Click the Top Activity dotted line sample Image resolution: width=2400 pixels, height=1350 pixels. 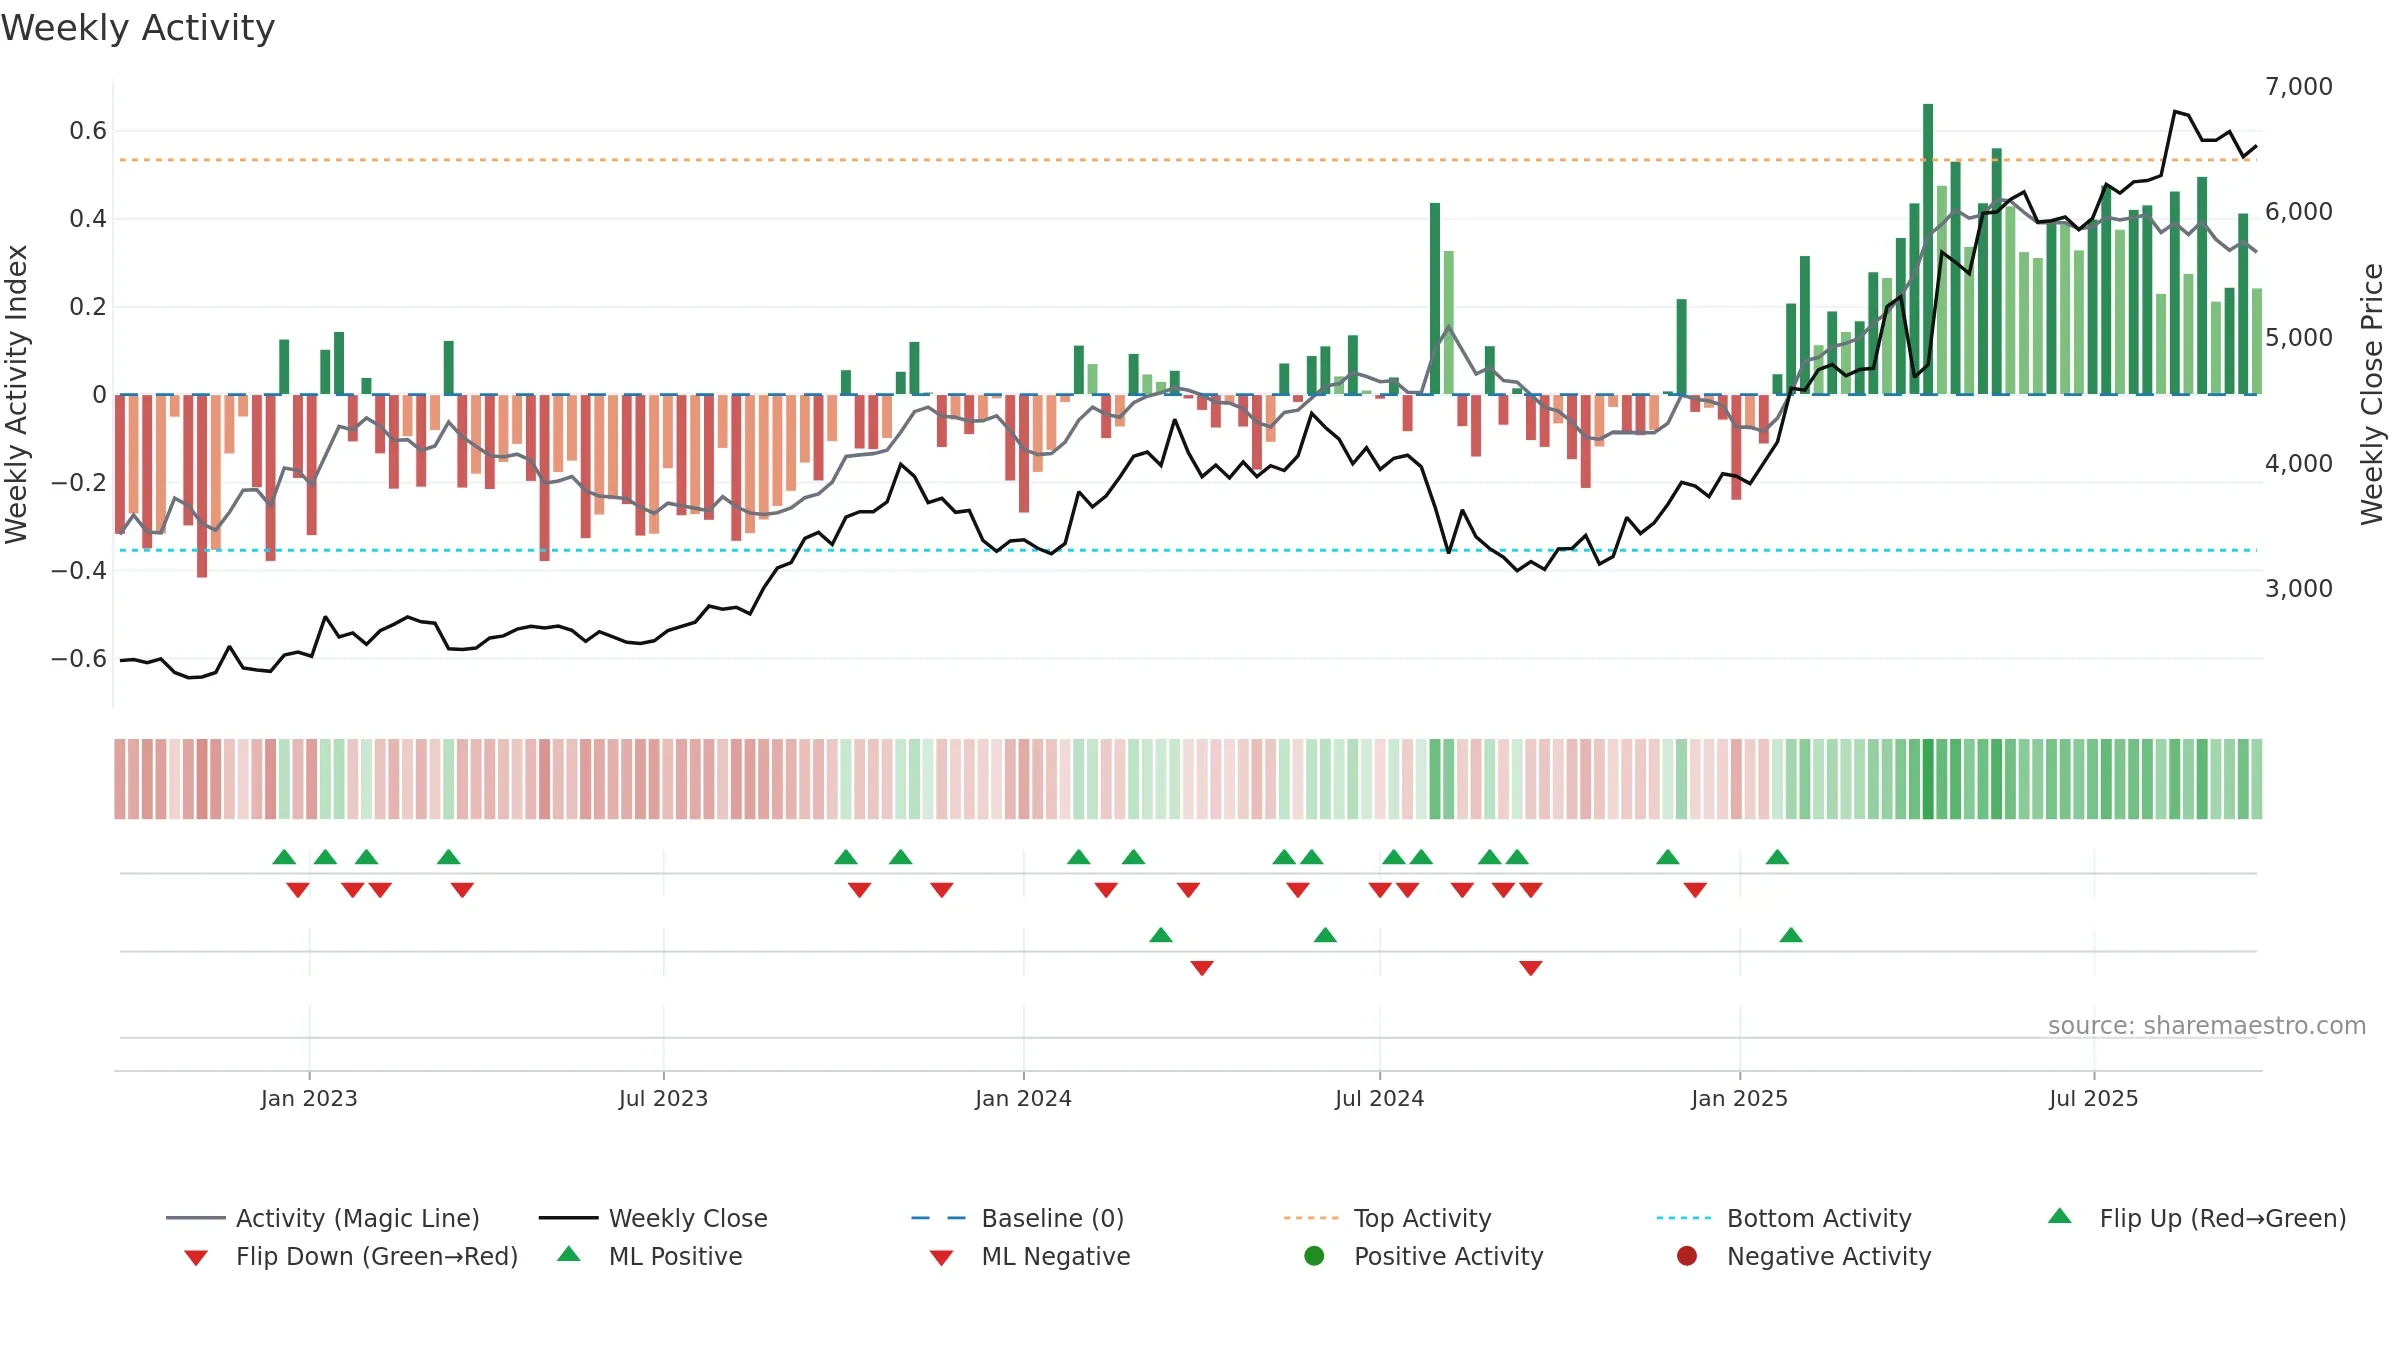(1311, 1218)
